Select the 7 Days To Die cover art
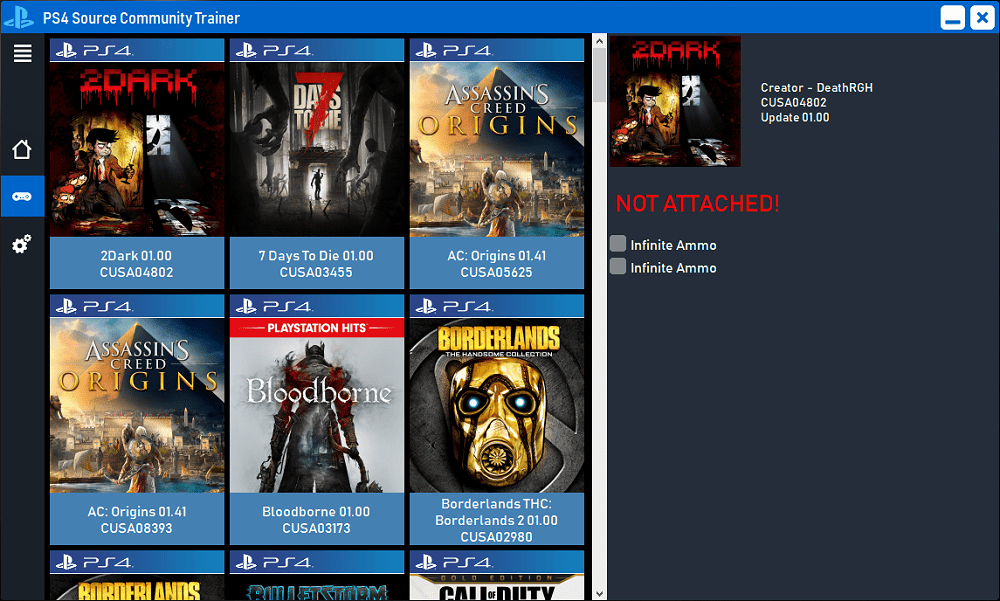The image size is (1000, 601). click(x=317, y=149)
